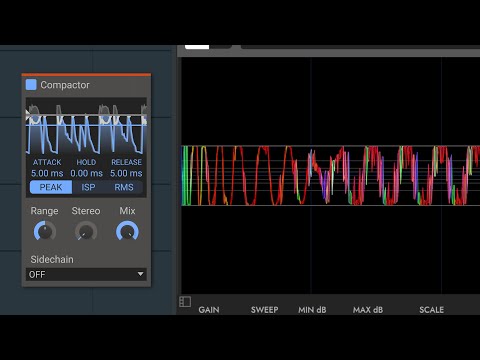Click the Stereo knob

pos(86,231)
